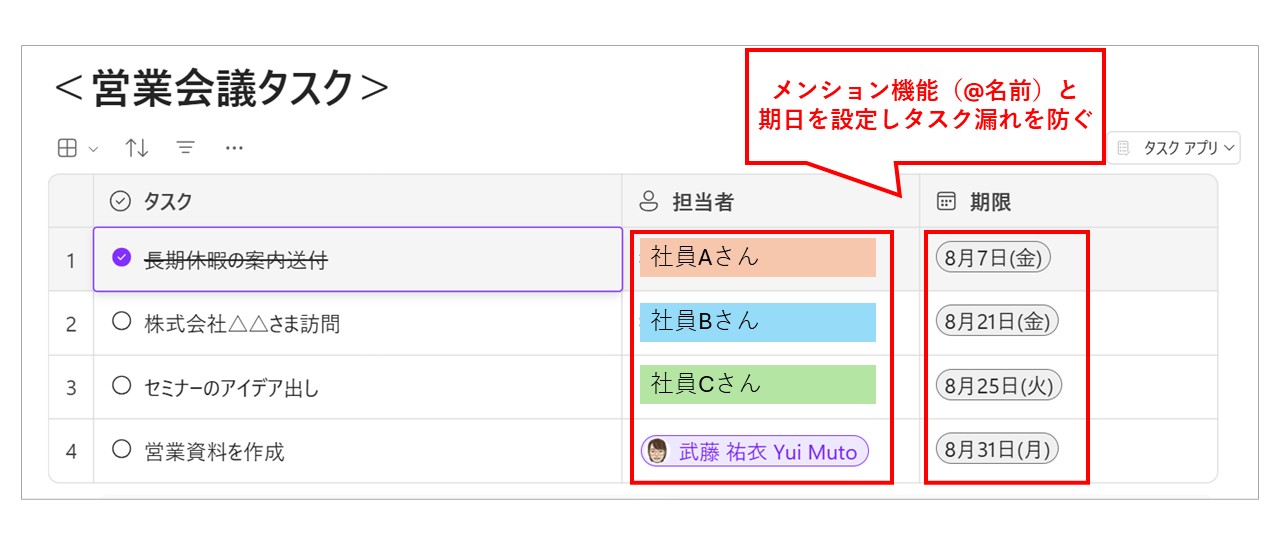
Task: Click the 武藤 祐衣 Yui Muto mention
Action: click(755, 452)
